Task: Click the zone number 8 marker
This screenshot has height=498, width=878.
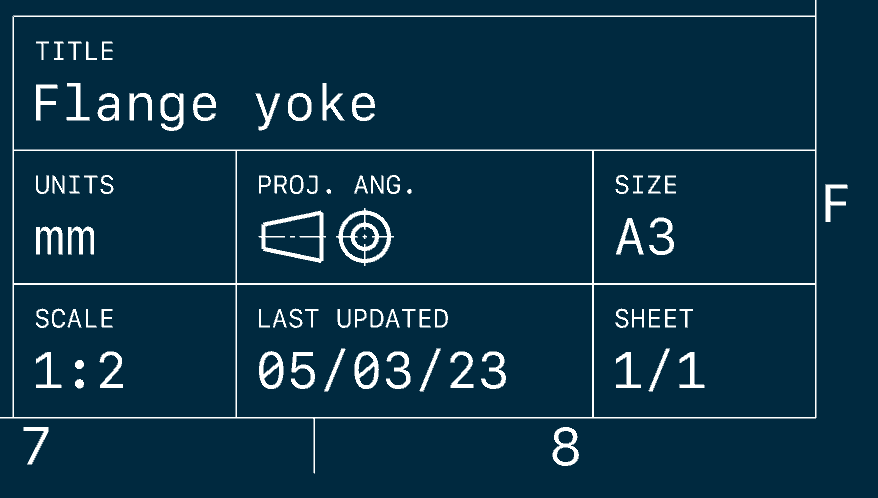Action: pyautogui.click(x=566, y=449)
